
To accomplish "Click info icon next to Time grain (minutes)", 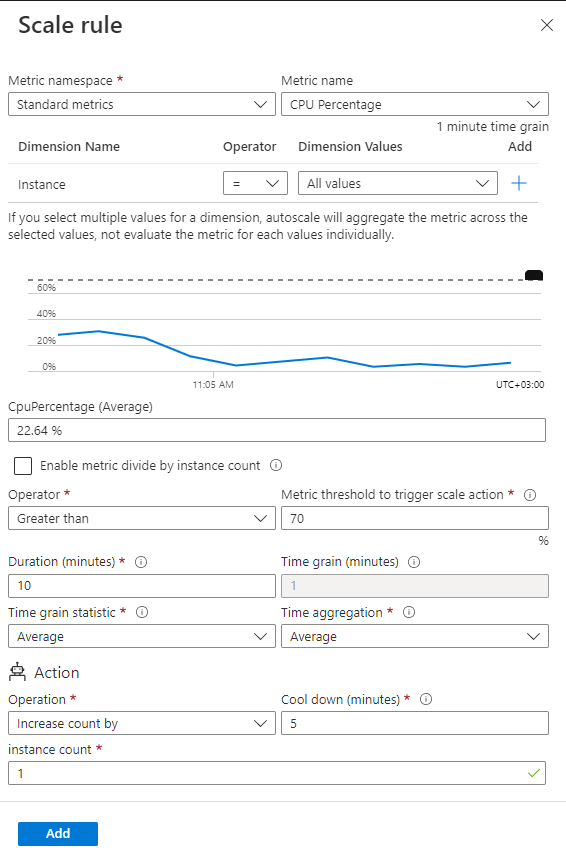I will point(414,562).
